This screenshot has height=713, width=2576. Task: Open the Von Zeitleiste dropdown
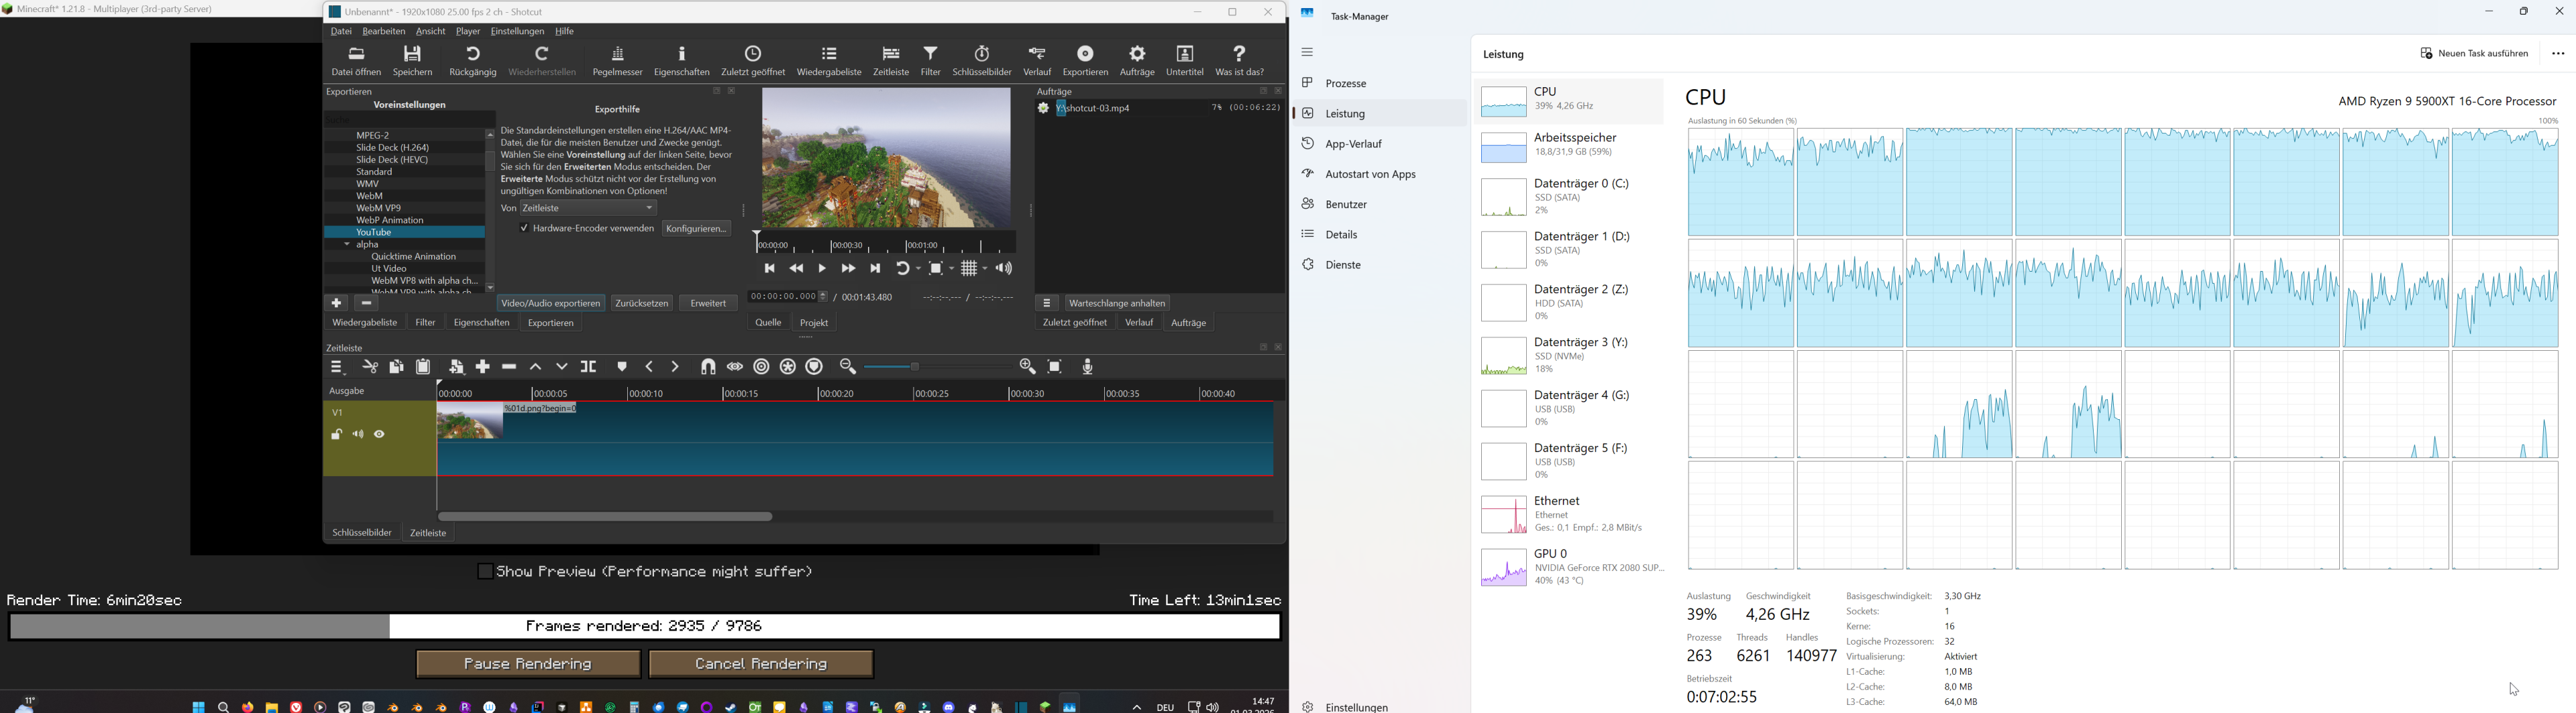pos(589,208)
